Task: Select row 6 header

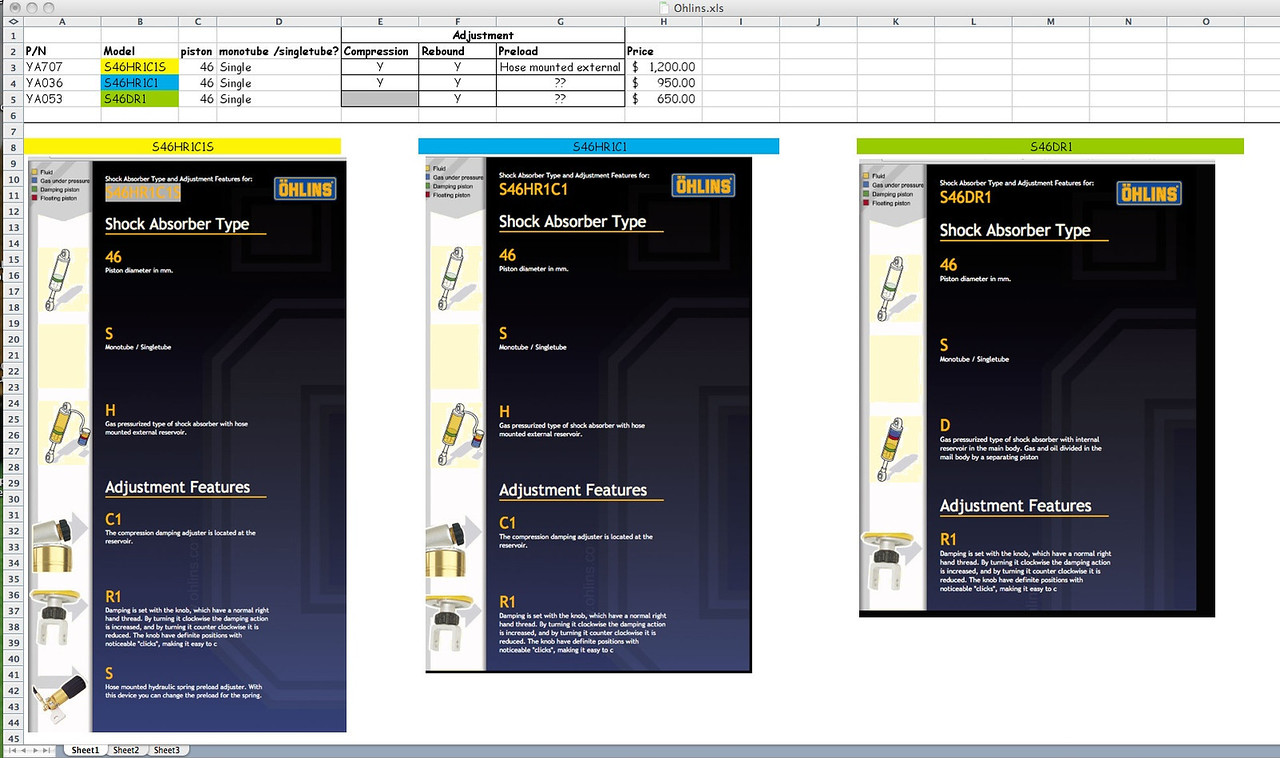Action: point(12,115)
